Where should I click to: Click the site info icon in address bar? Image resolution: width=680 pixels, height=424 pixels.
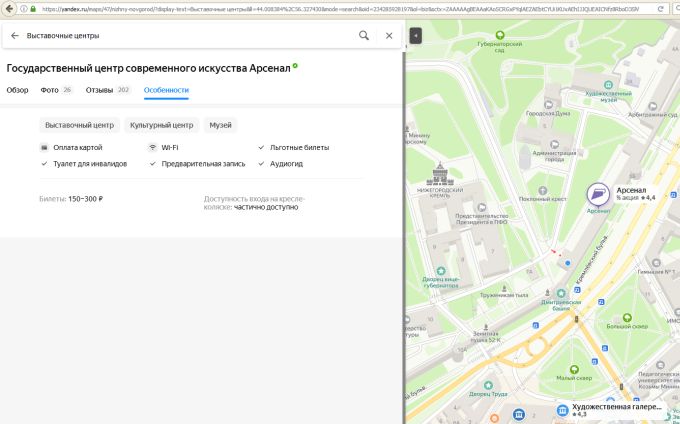coord(23,9)
